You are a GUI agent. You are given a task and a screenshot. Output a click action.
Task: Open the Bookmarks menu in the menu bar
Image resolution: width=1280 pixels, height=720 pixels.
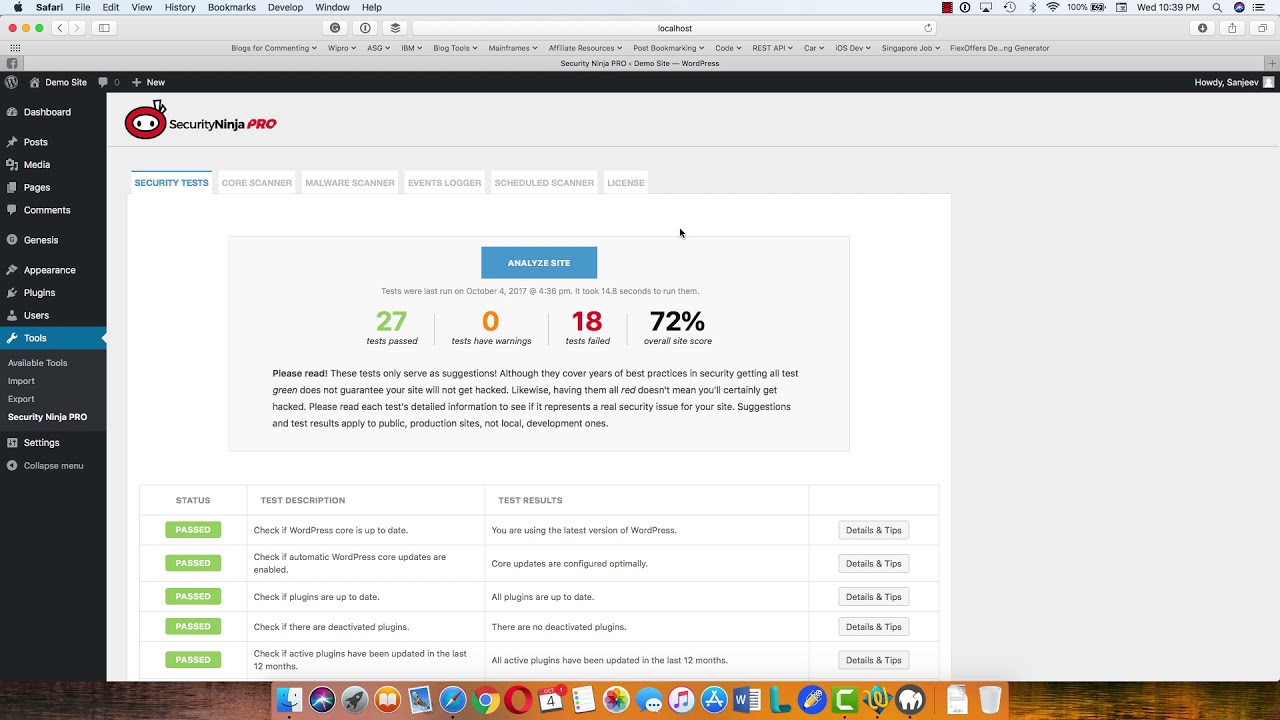[x=231, y=7]
